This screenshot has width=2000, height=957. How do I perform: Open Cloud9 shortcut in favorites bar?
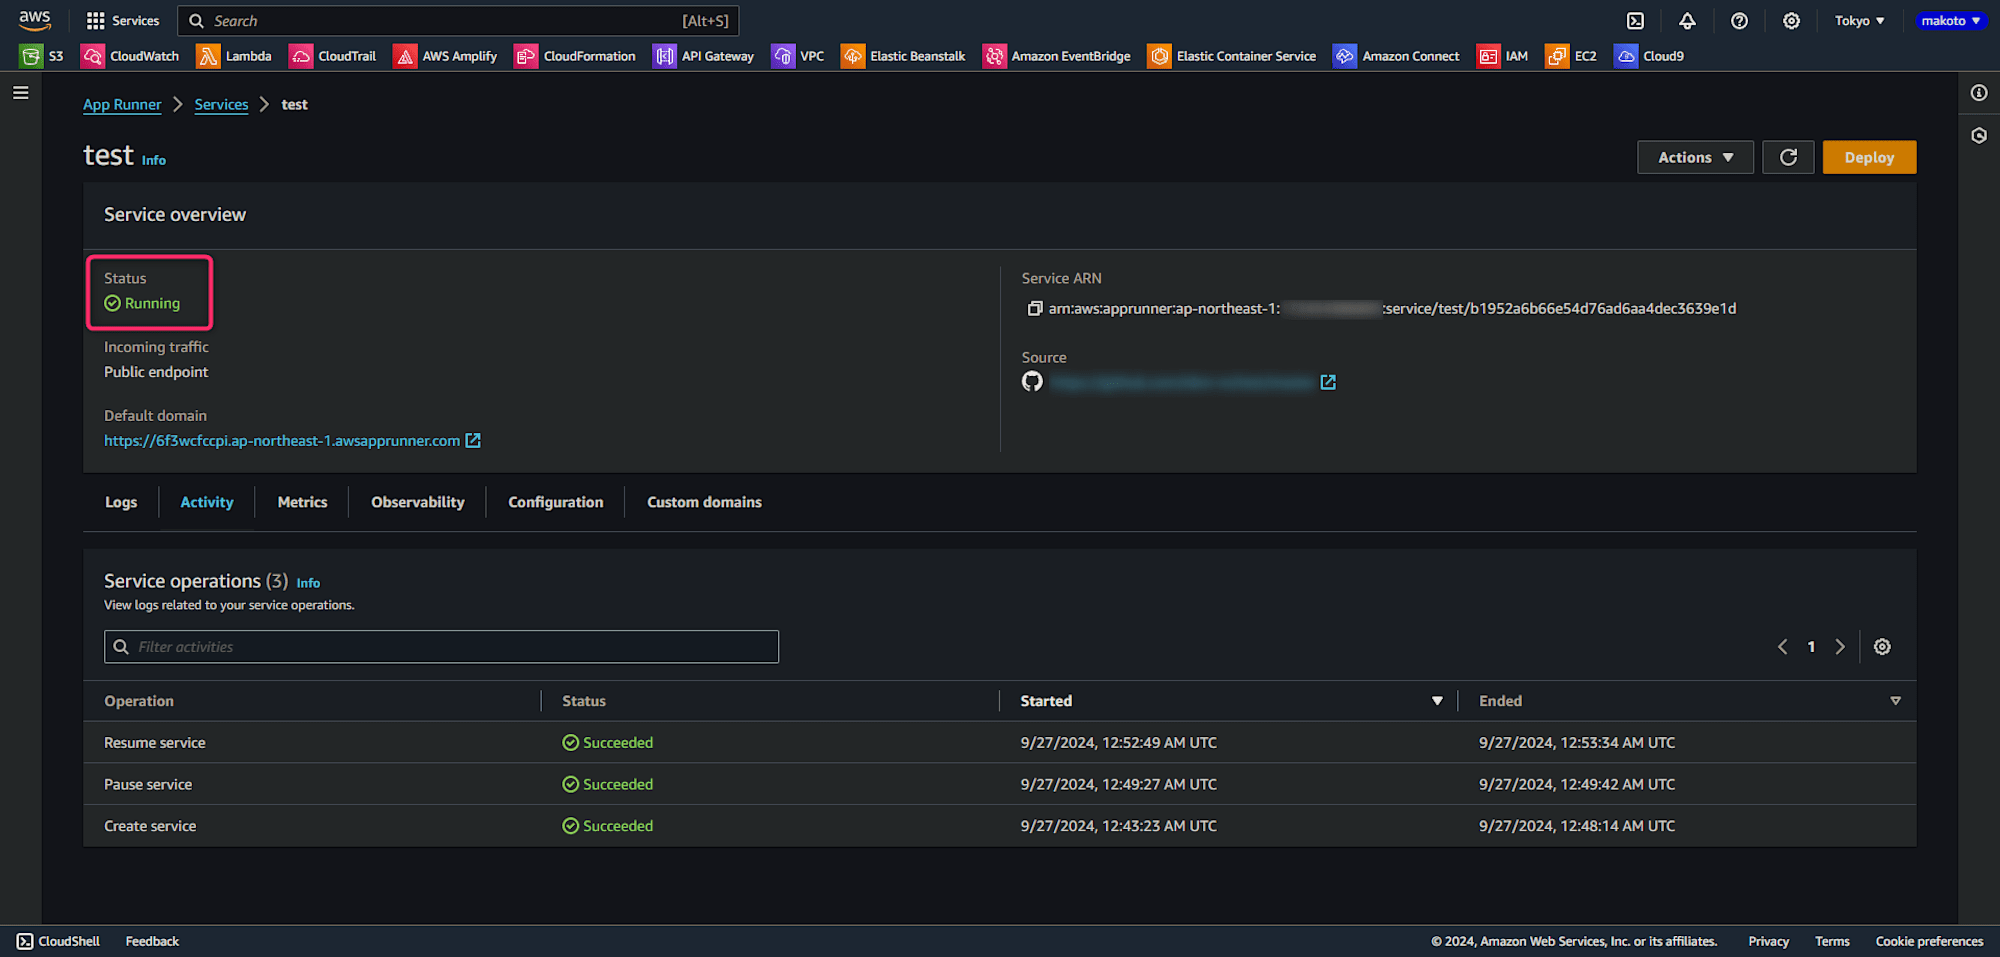point(1649,56)
